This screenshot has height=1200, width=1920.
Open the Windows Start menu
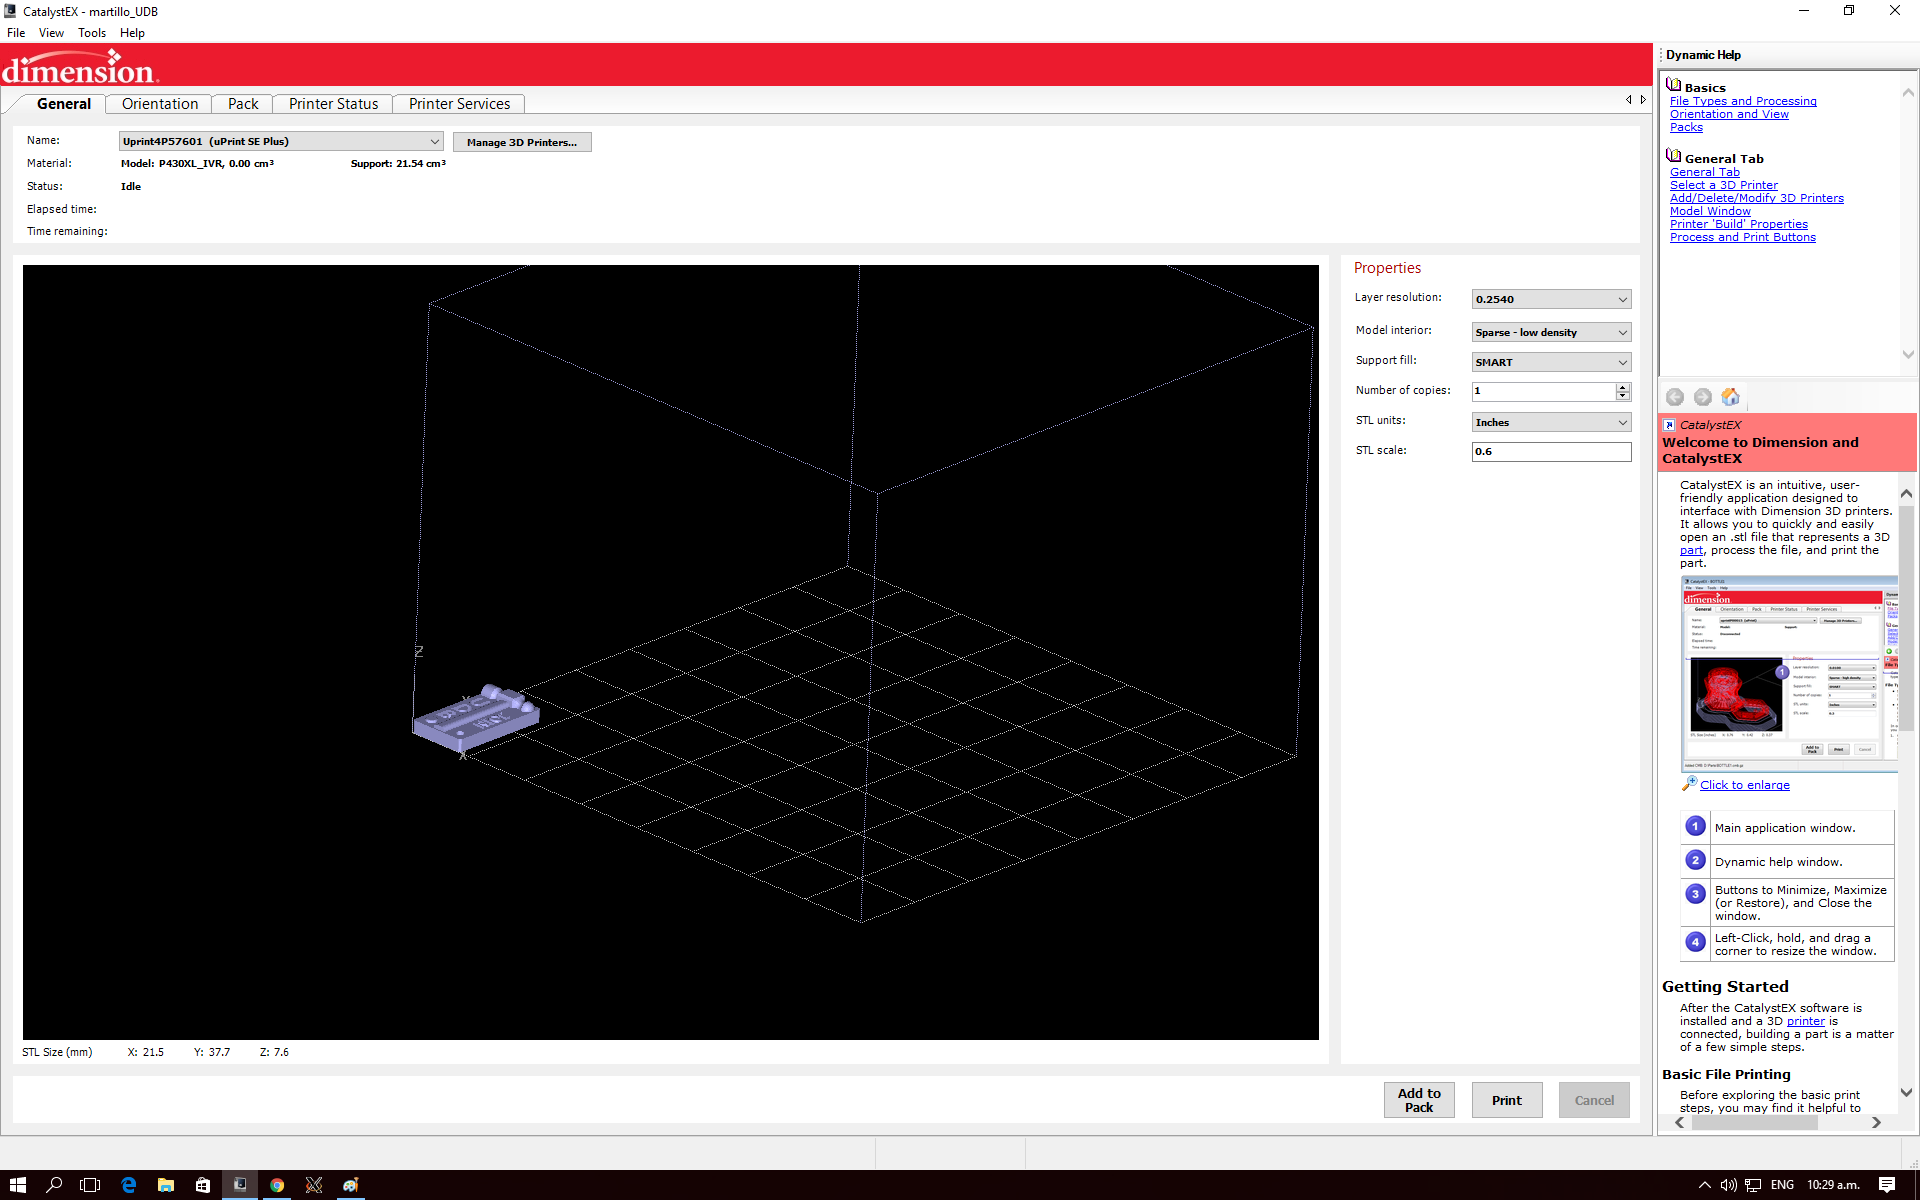click(17, 1185)
